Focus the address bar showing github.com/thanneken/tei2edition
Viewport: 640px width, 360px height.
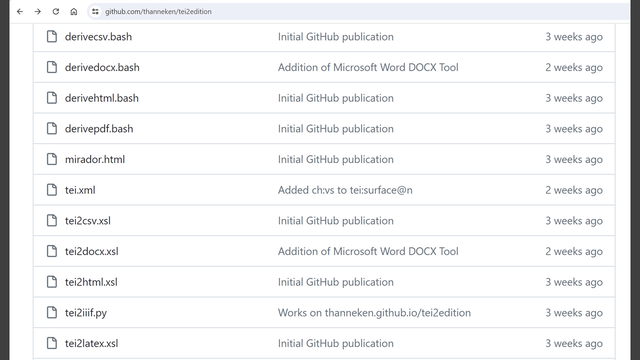(x=359, y=11)
